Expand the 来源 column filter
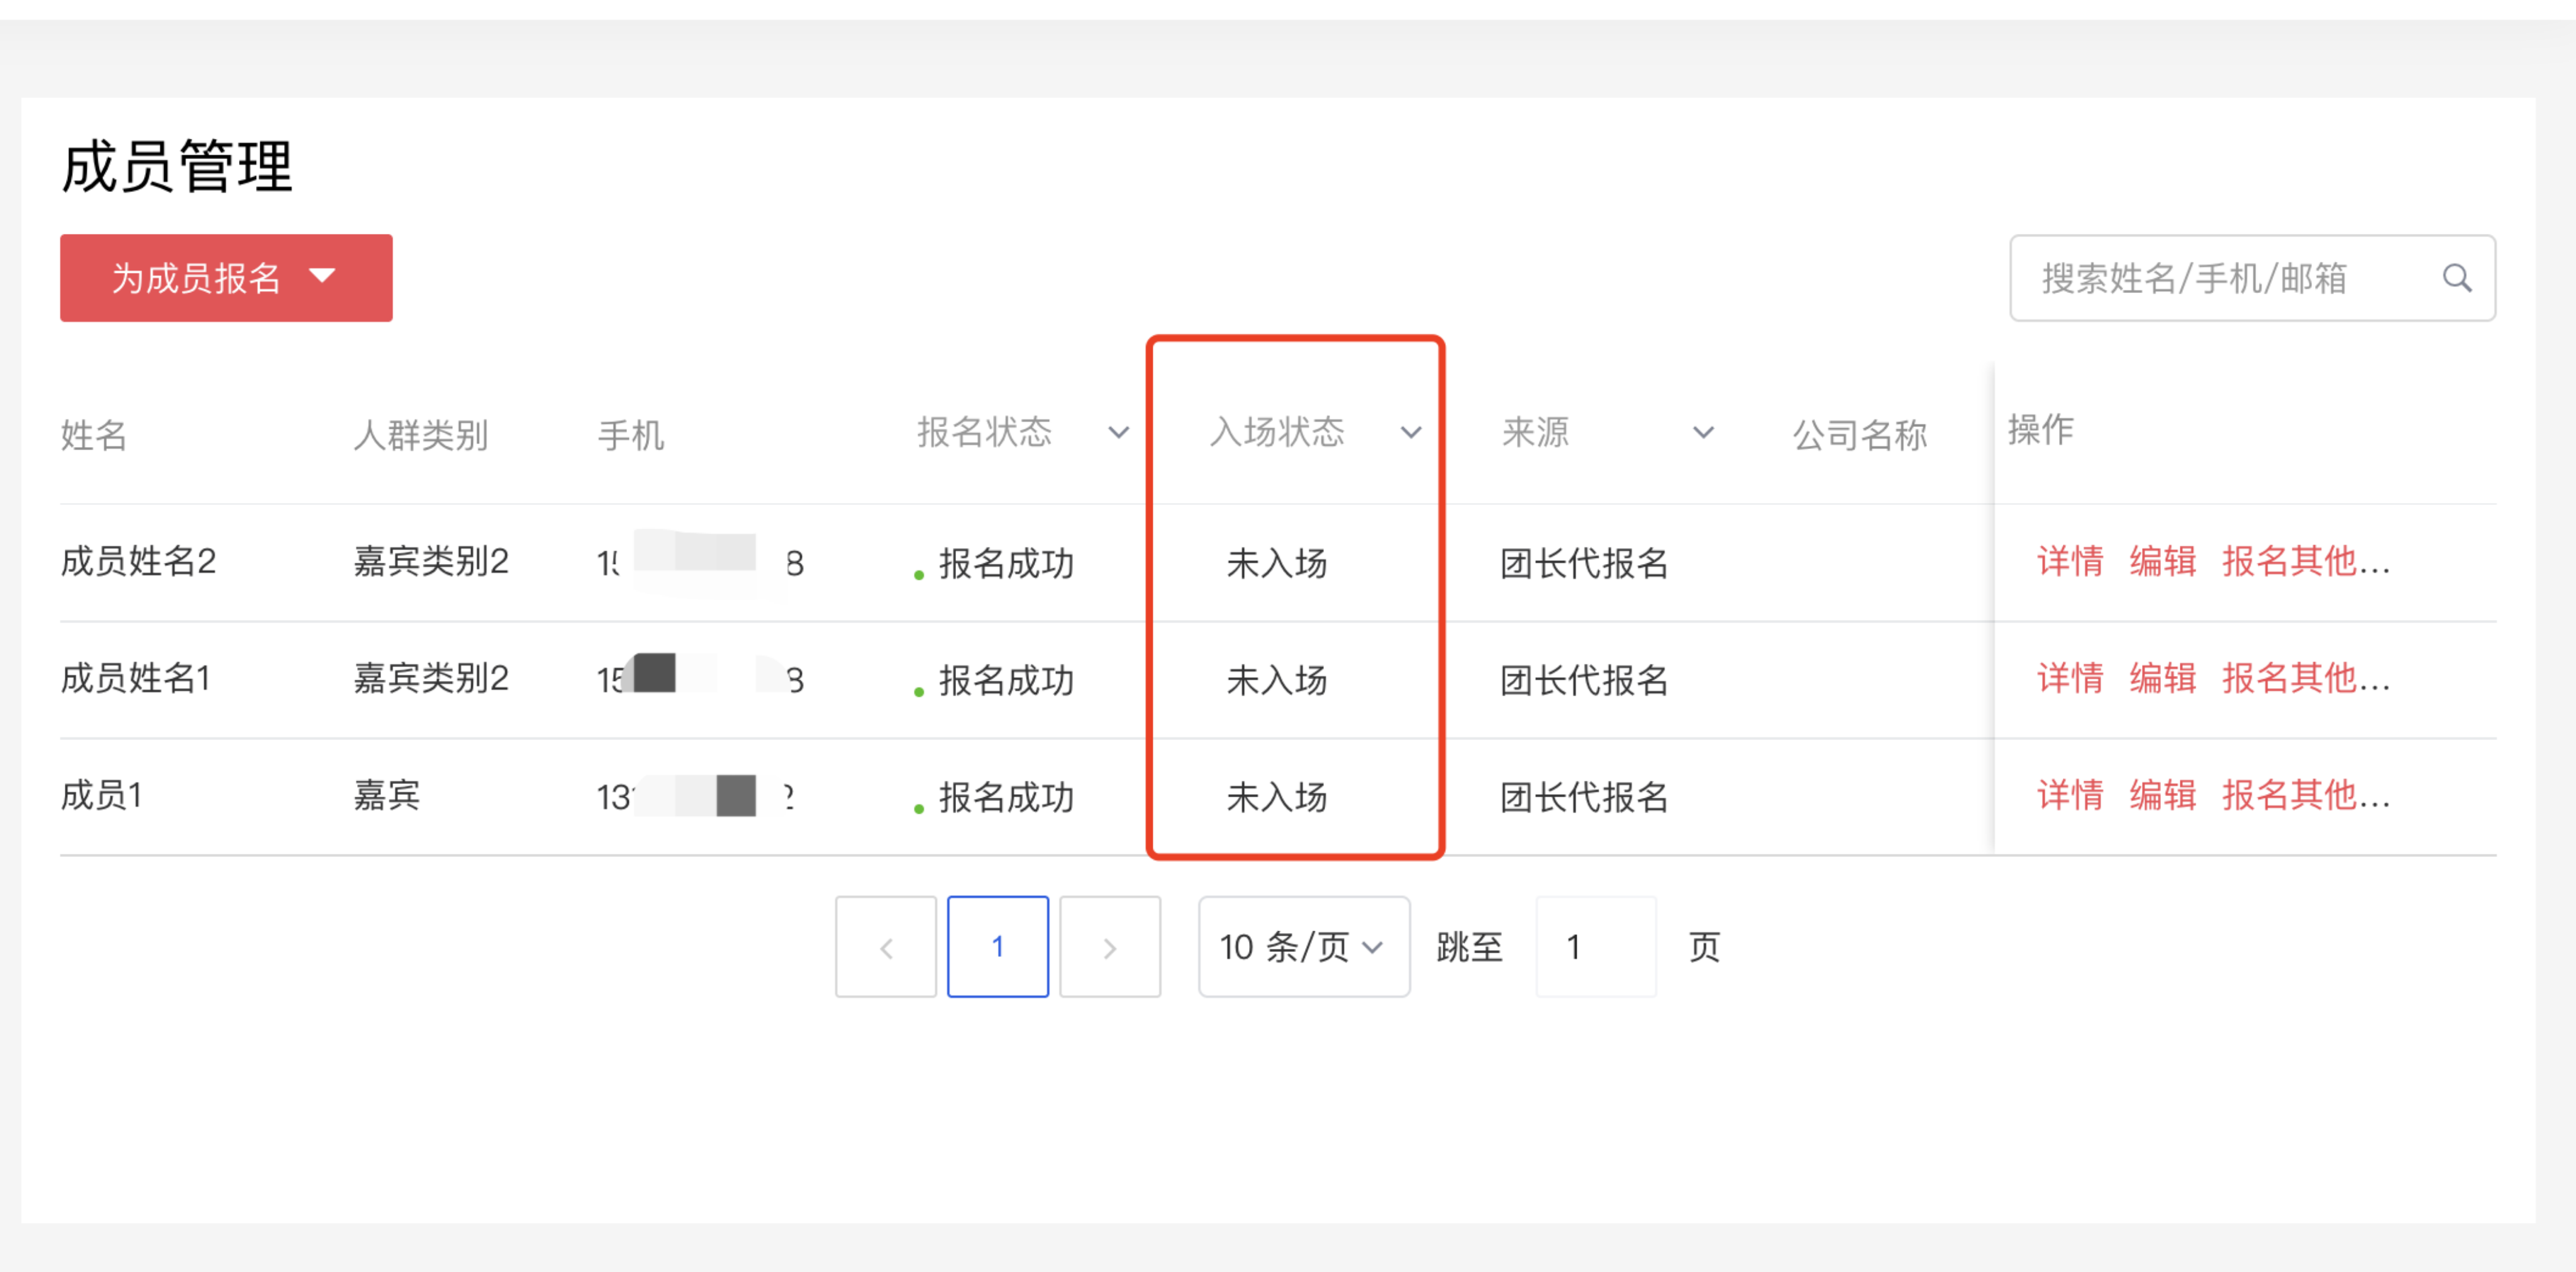The image size is (2576, 1272). click(1702, 433)
